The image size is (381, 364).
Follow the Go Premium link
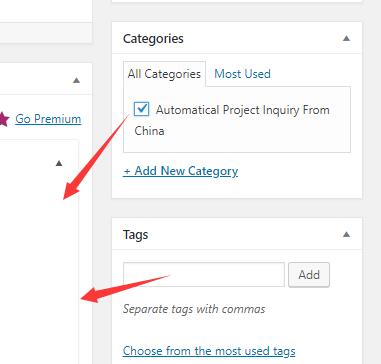point(48,119)
